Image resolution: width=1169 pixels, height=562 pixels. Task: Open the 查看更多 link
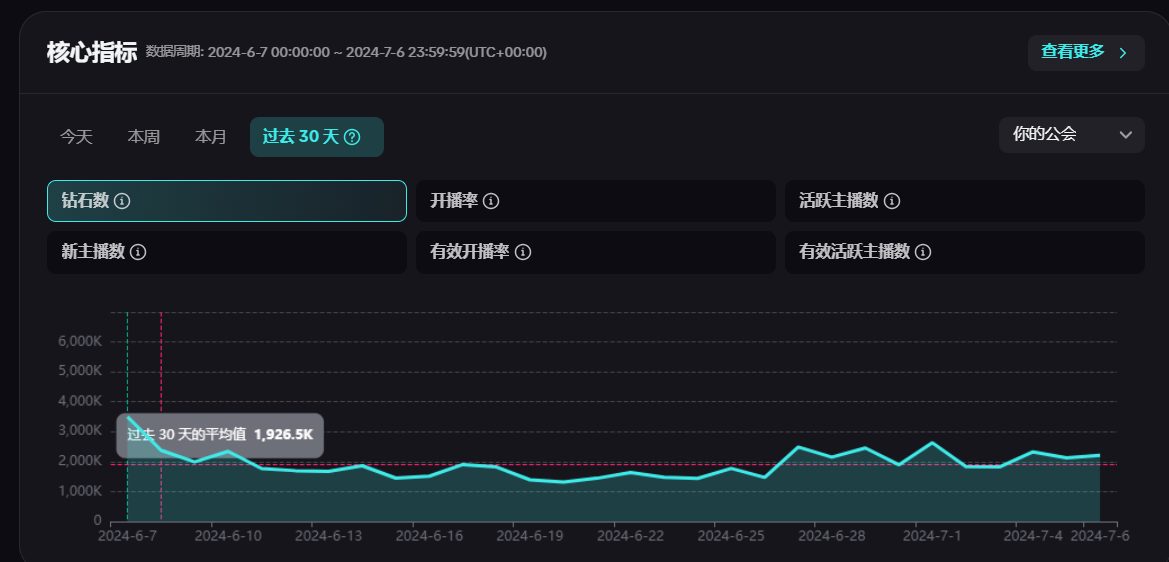click(1086, 52)
